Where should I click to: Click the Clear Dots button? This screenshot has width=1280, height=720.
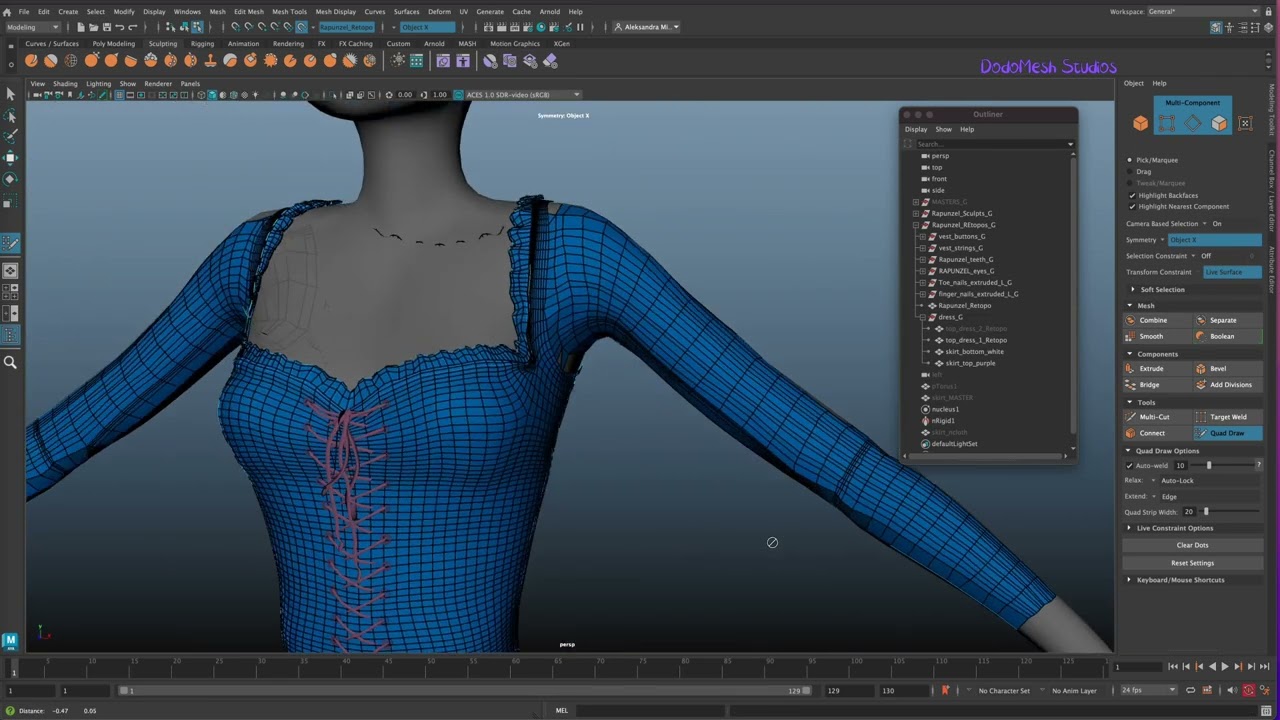[x=1192, y=545]
